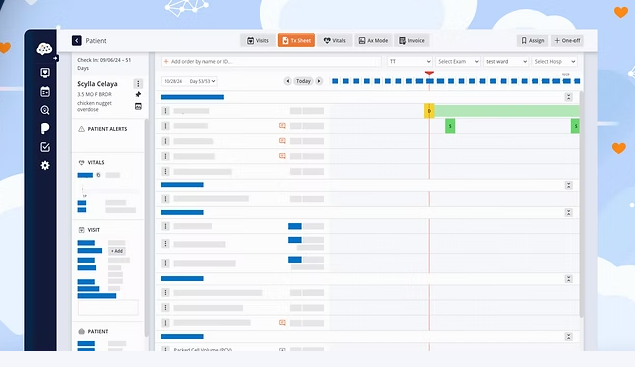Click the Assign button
The height and width of the screenshot is (367, 635).
[533, 41]
